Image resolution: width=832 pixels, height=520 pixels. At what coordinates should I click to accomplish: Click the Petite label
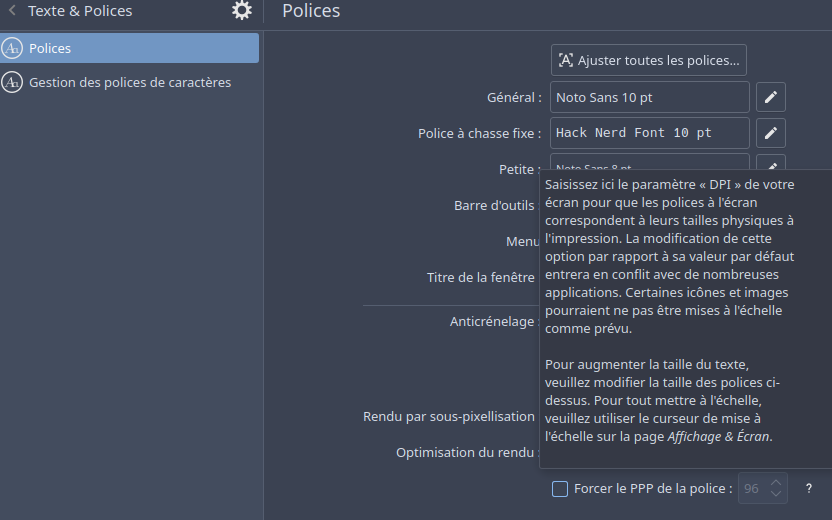[x=519, y=169]
